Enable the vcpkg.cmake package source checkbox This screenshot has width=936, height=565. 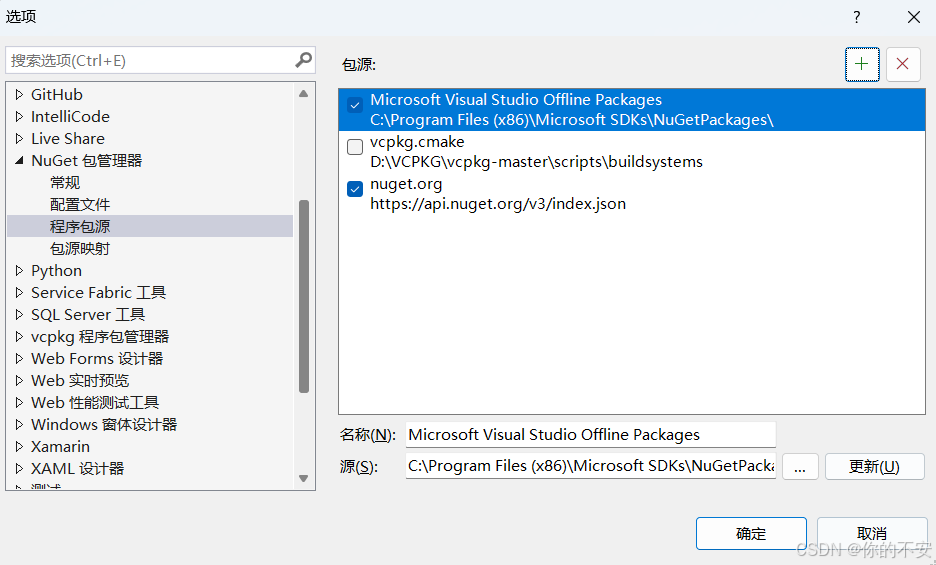click(355, 147)
